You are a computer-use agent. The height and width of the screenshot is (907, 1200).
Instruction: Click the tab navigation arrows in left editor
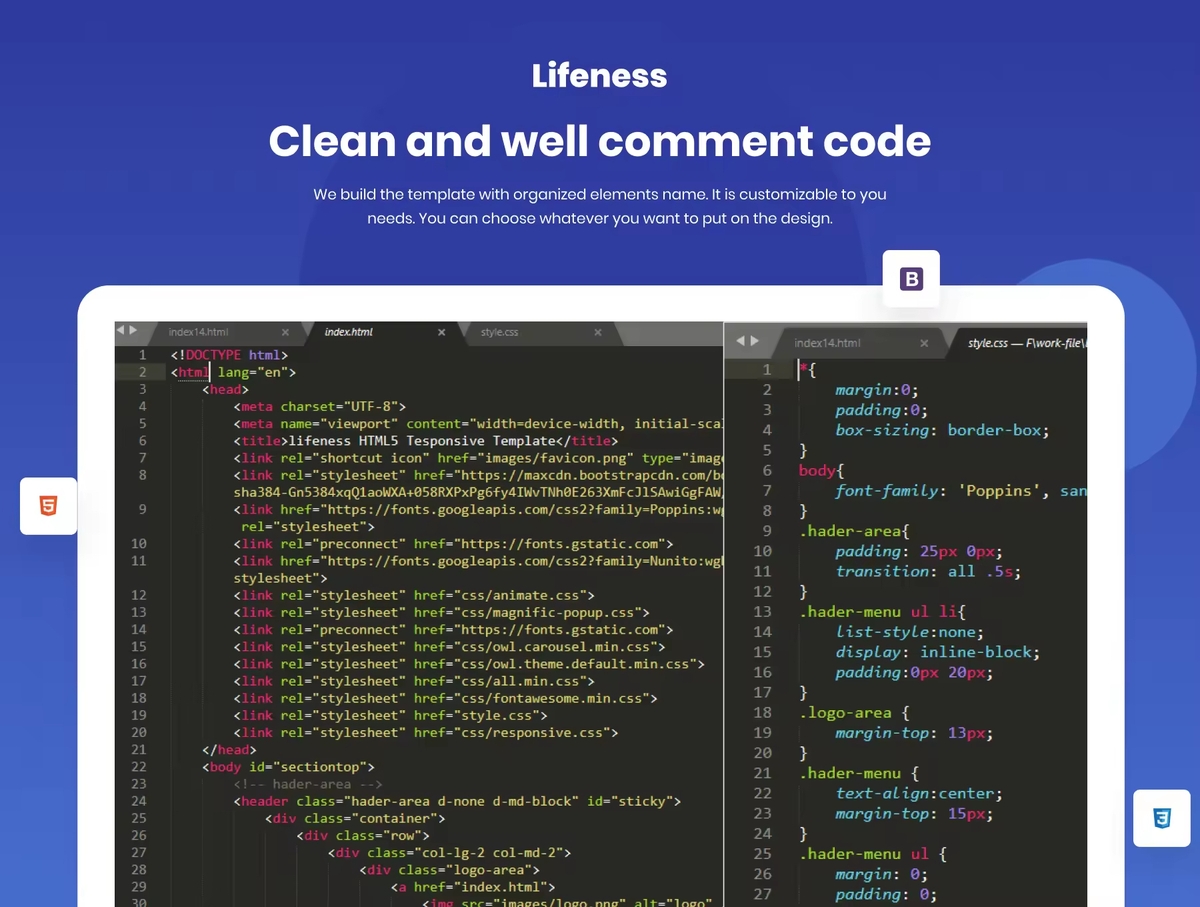pyautogui.click(x=127, y=330)
